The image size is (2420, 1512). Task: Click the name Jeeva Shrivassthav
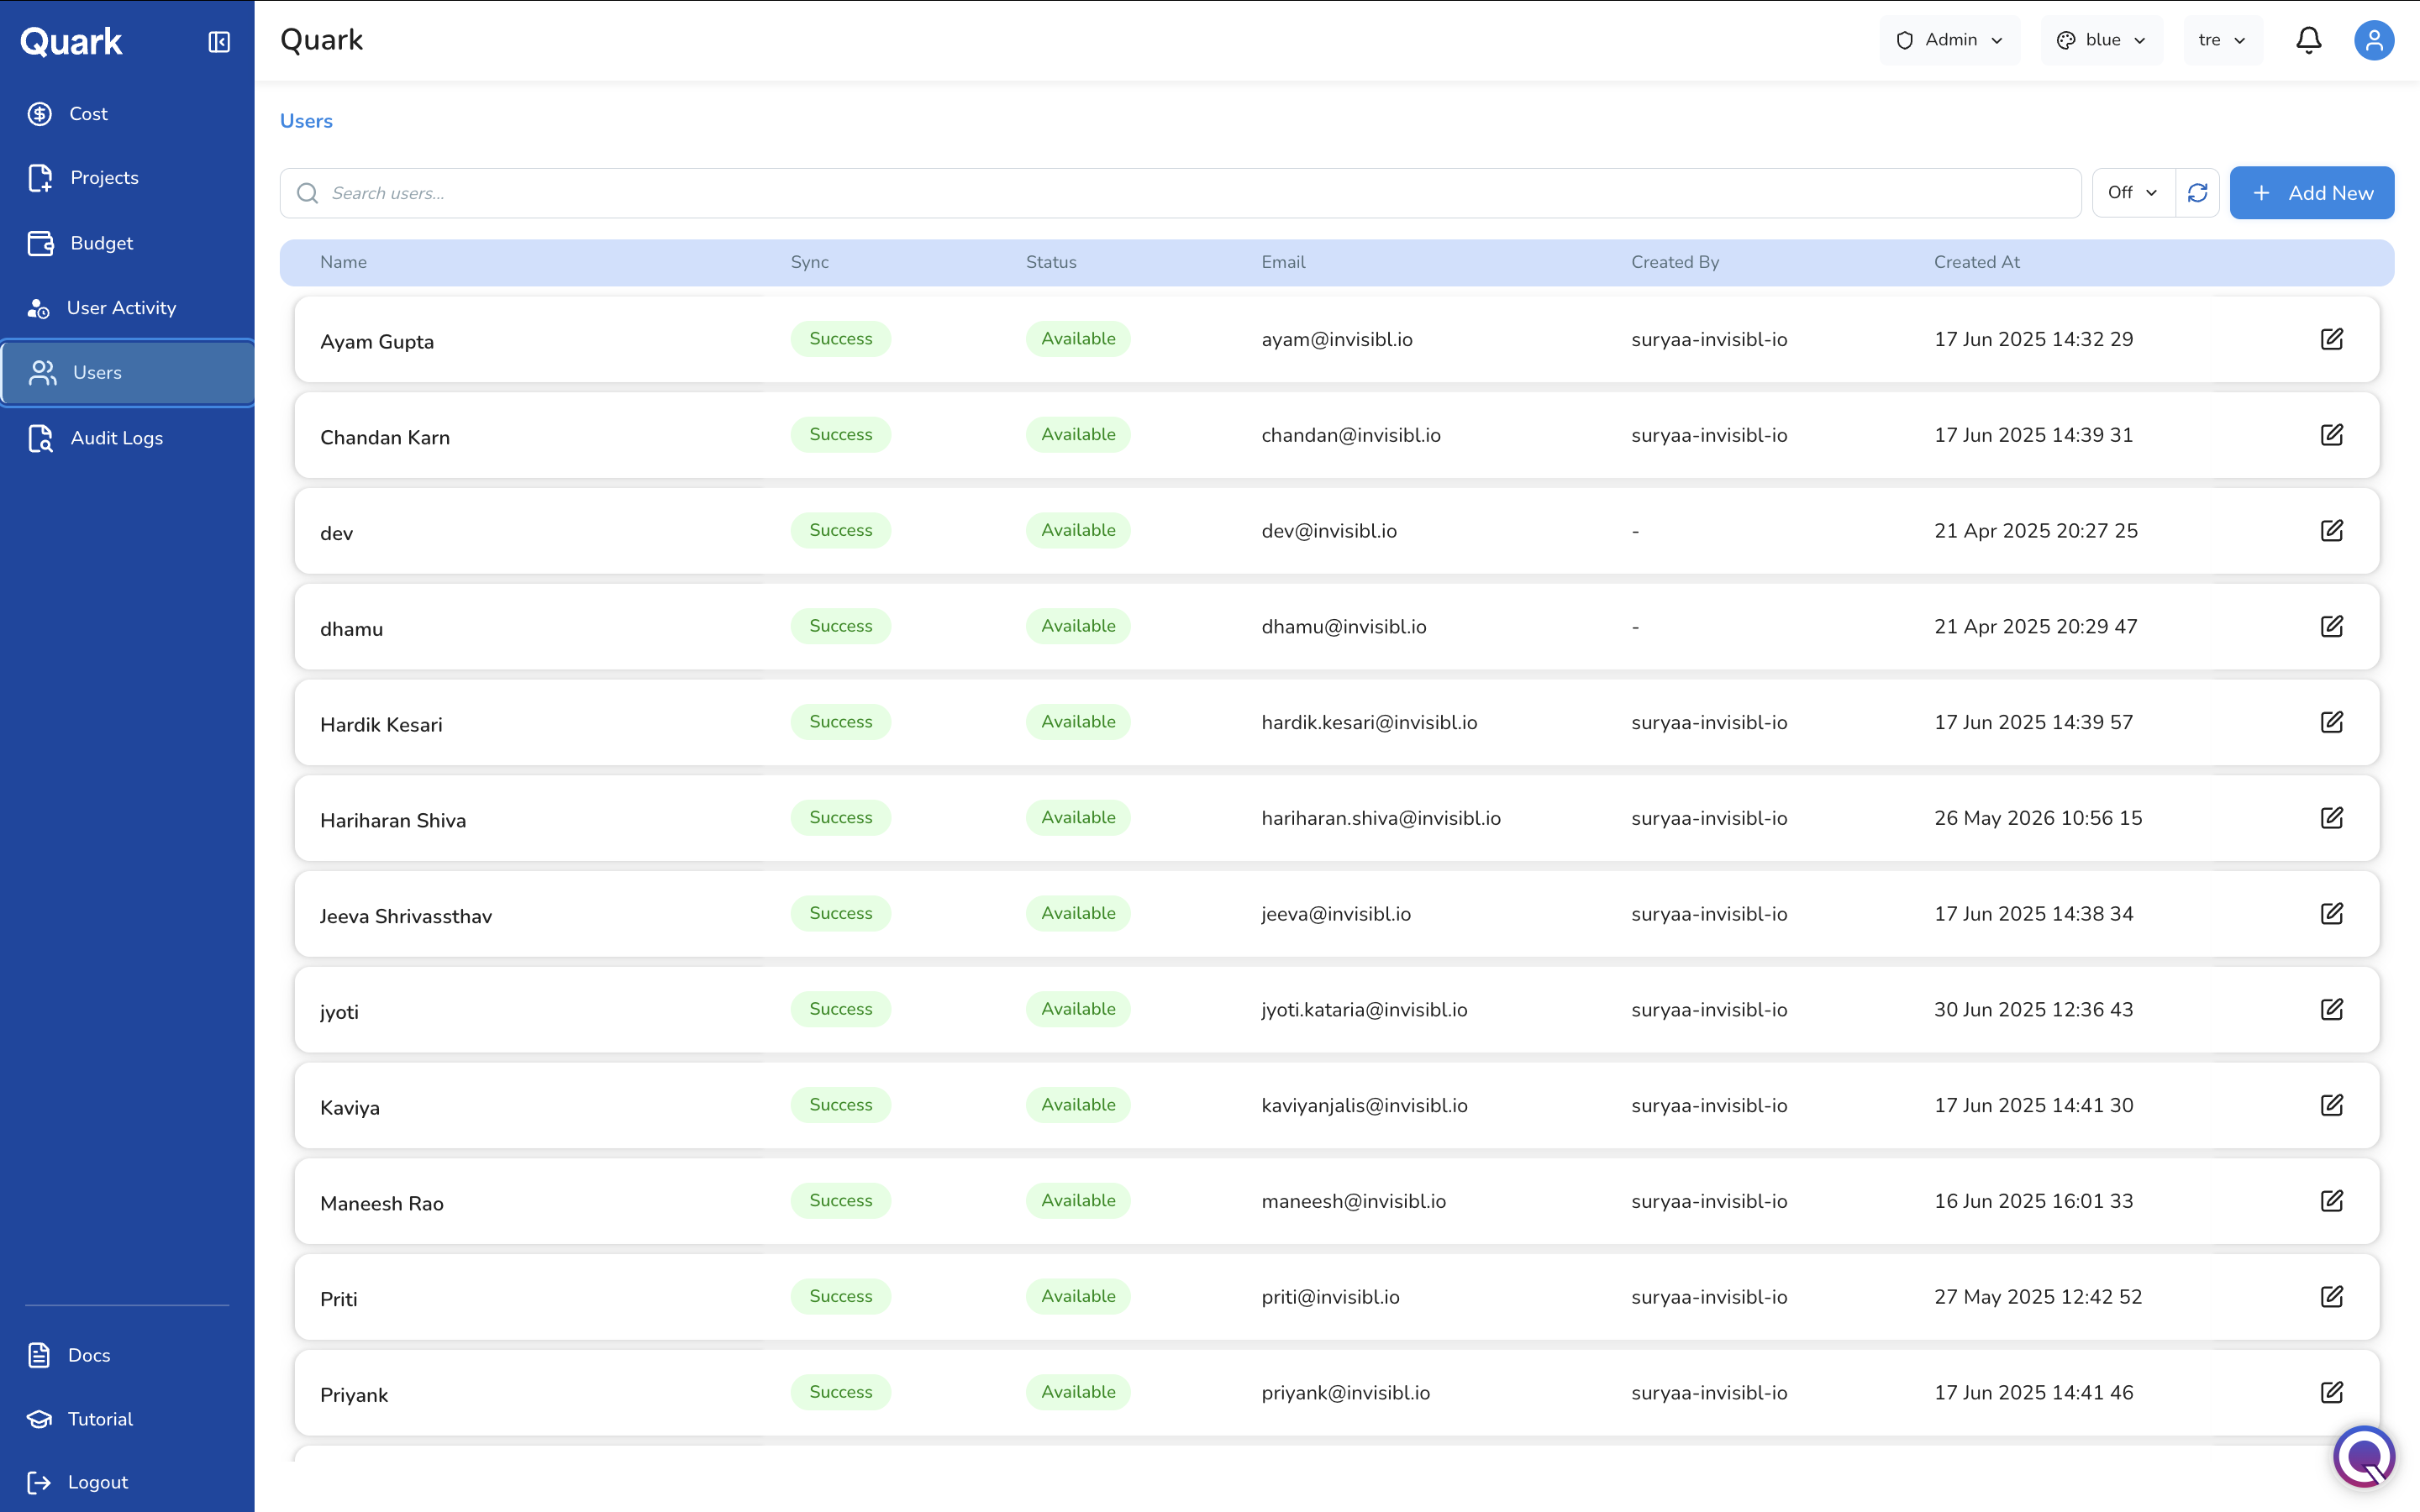(406, 917)
